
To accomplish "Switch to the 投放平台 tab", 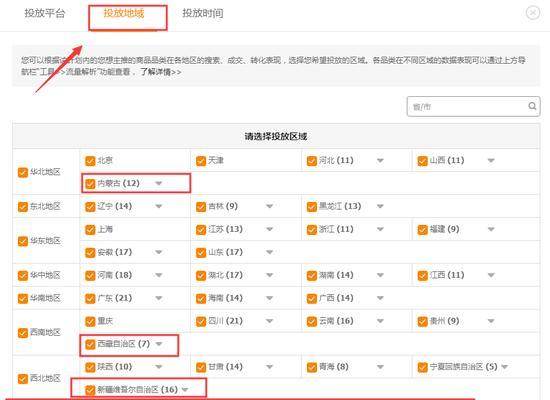I will [45, 13].
